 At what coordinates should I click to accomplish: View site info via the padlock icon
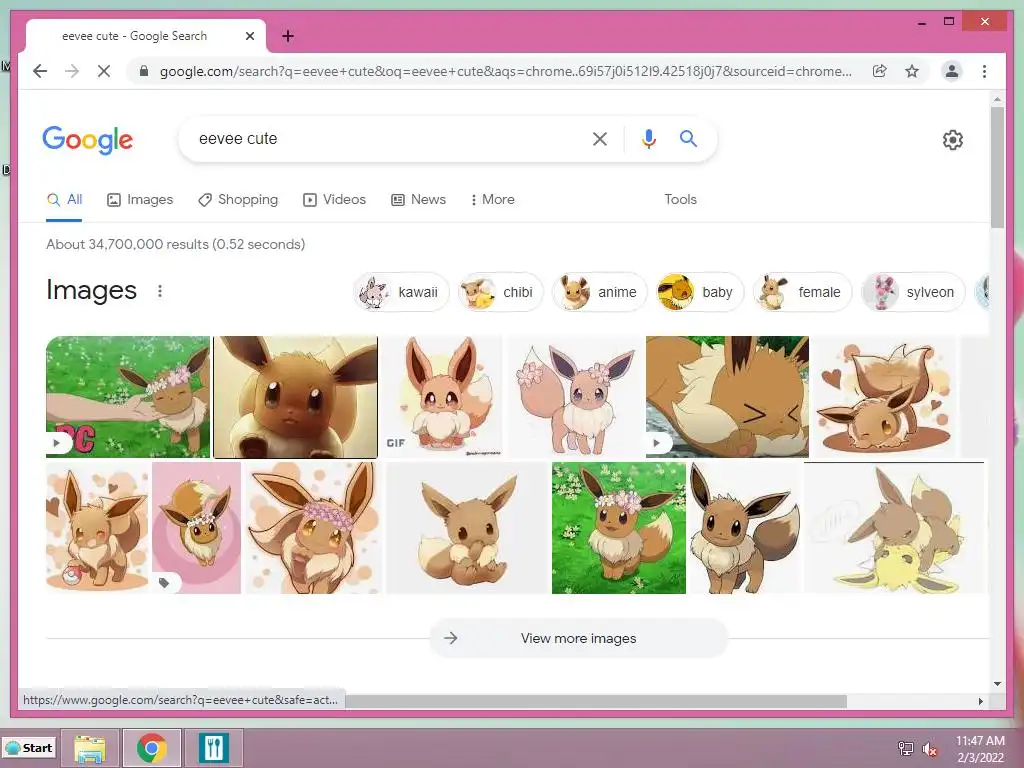pos(144,71)
